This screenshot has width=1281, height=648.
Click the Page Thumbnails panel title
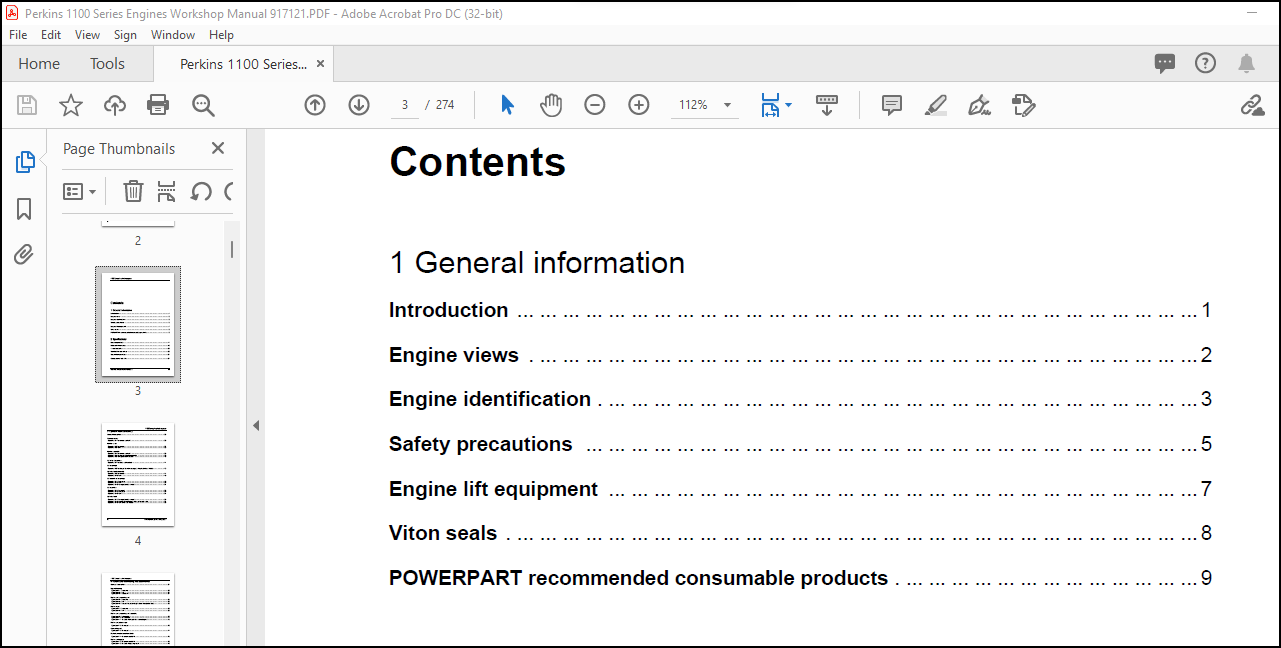[119, 148]
